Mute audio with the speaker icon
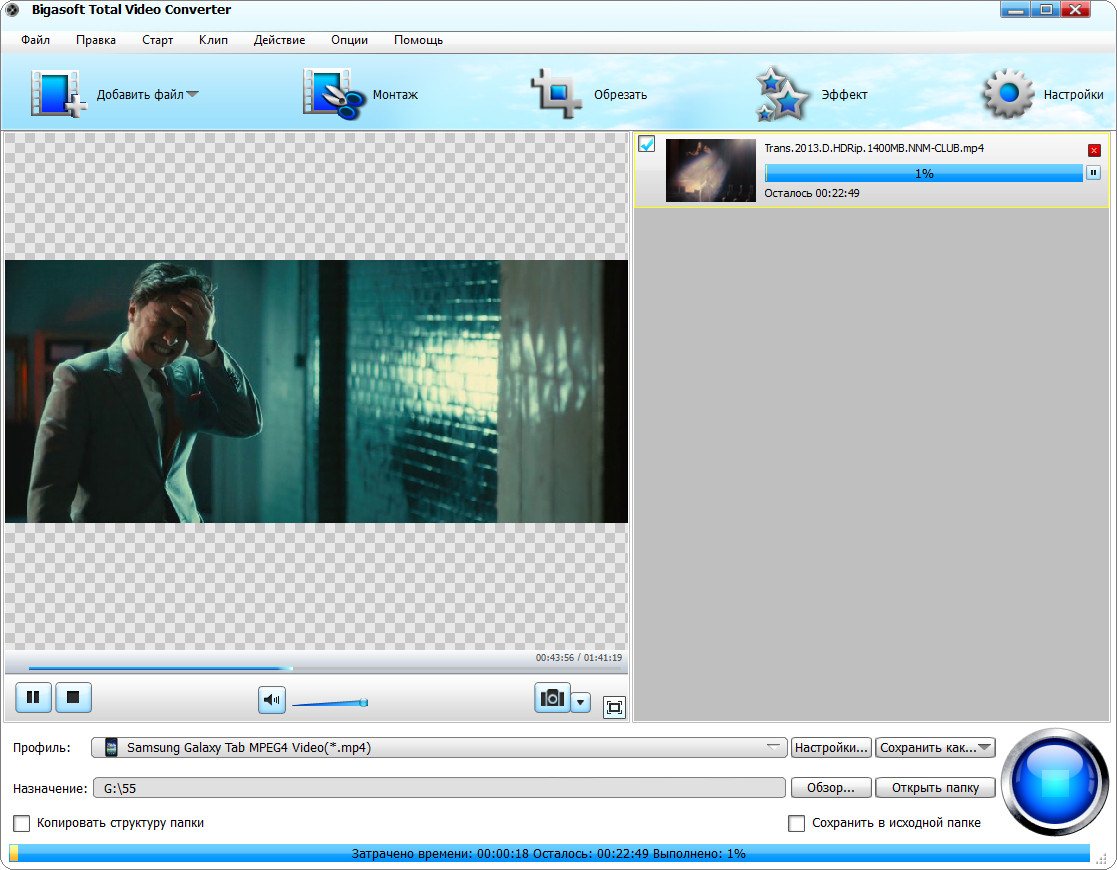1117x870 pixels. [271, 700]
